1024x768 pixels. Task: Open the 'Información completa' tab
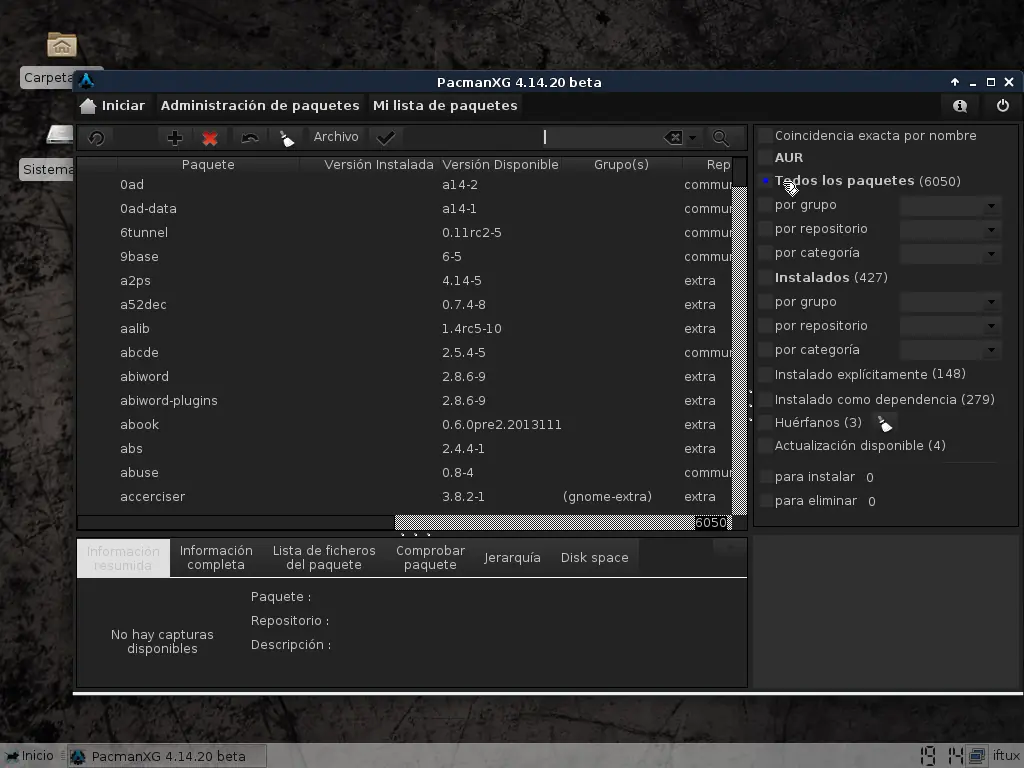point(216,558)
